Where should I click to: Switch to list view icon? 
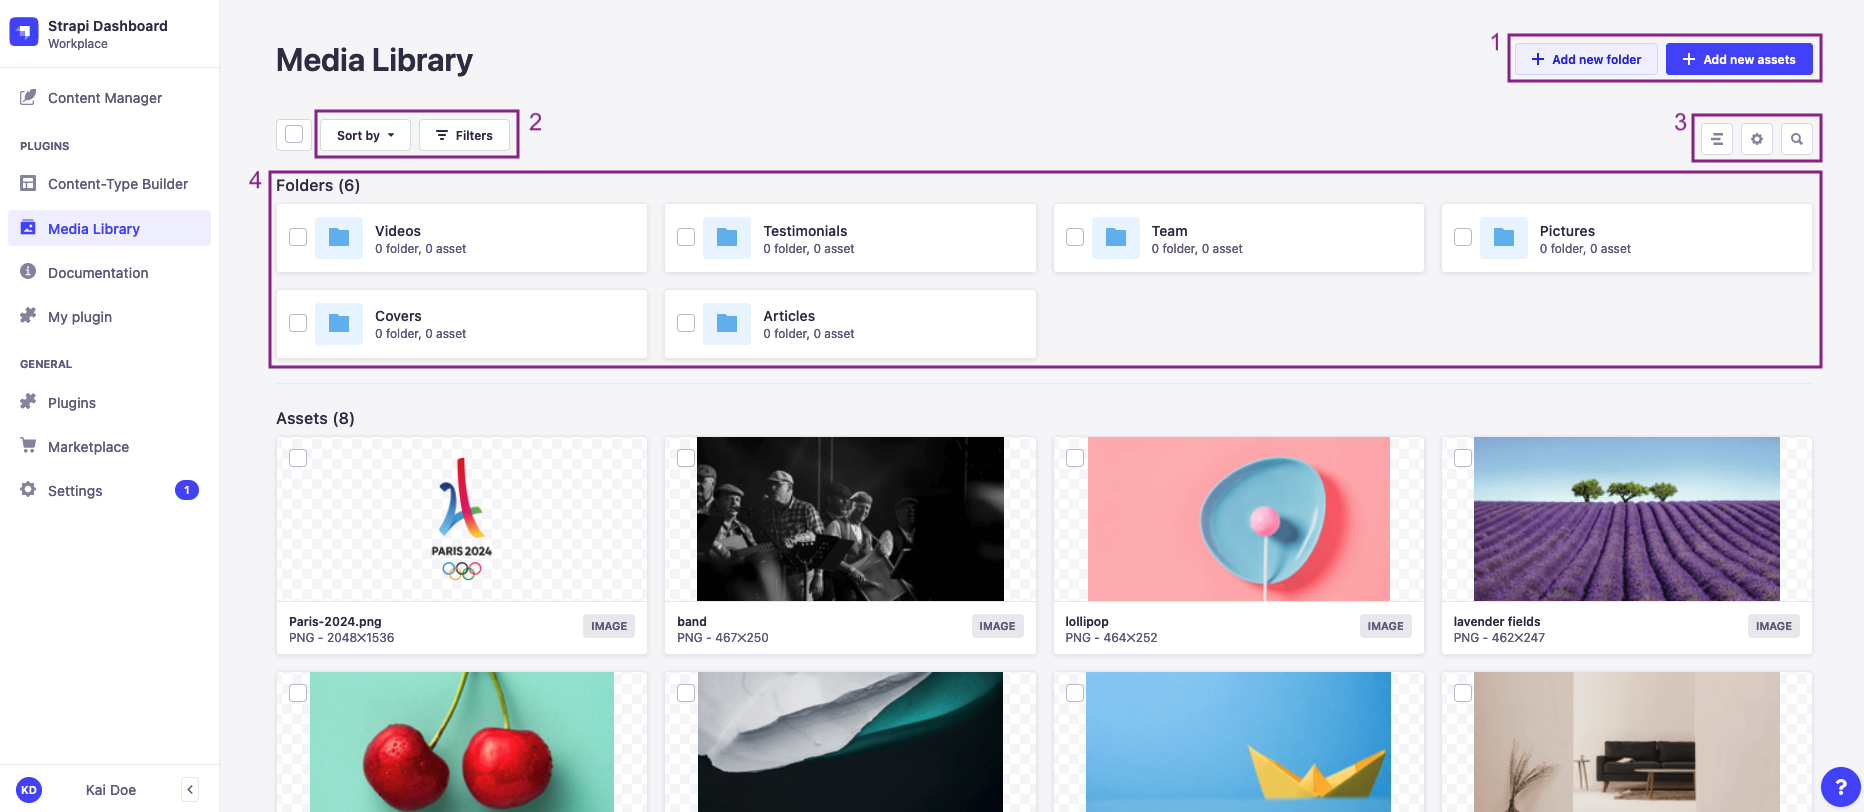(1717, 139)
